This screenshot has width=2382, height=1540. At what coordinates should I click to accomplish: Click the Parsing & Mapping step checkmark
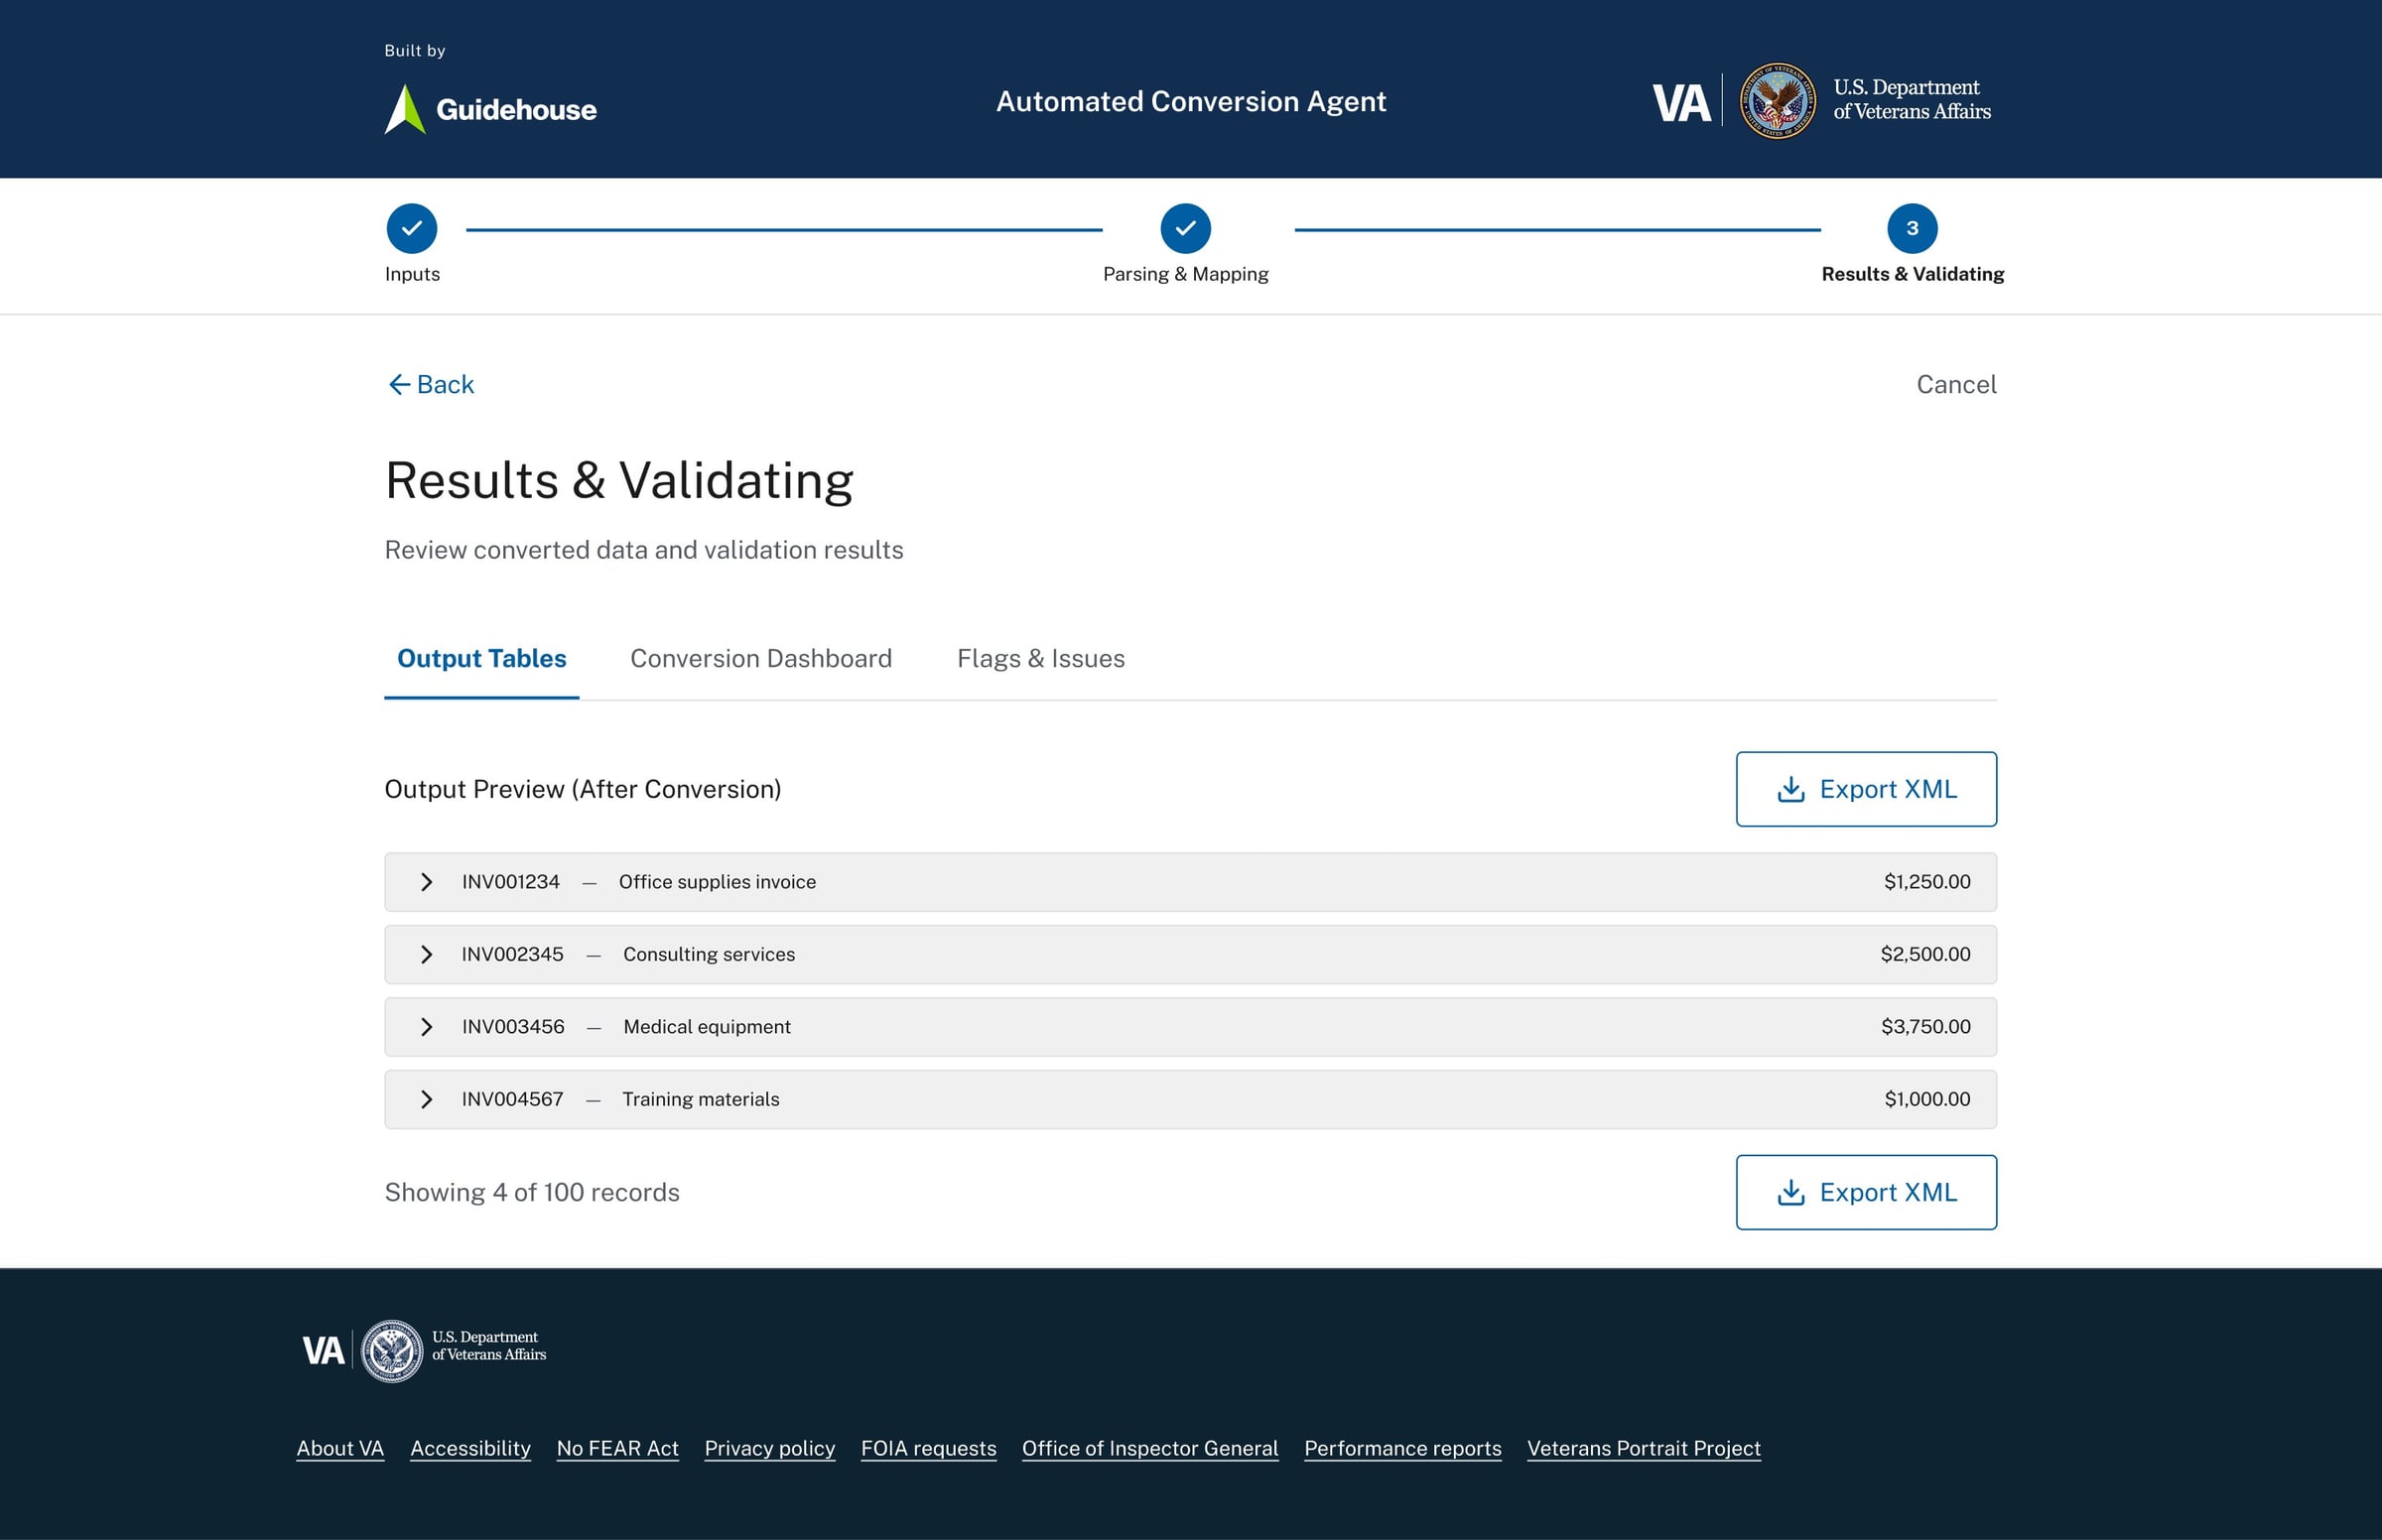point(1185,228)
